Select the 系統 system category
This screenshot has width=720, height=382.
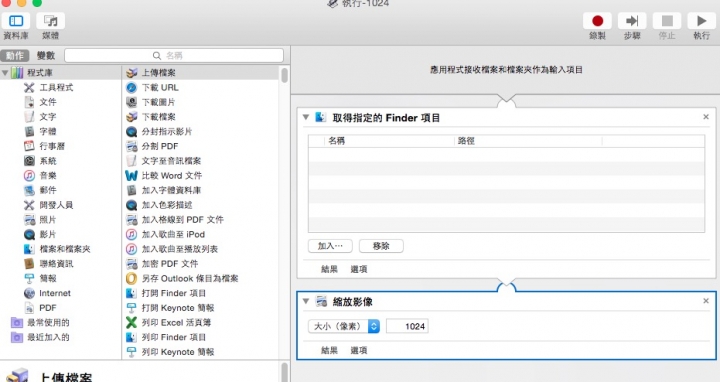(x=48, y=161)
